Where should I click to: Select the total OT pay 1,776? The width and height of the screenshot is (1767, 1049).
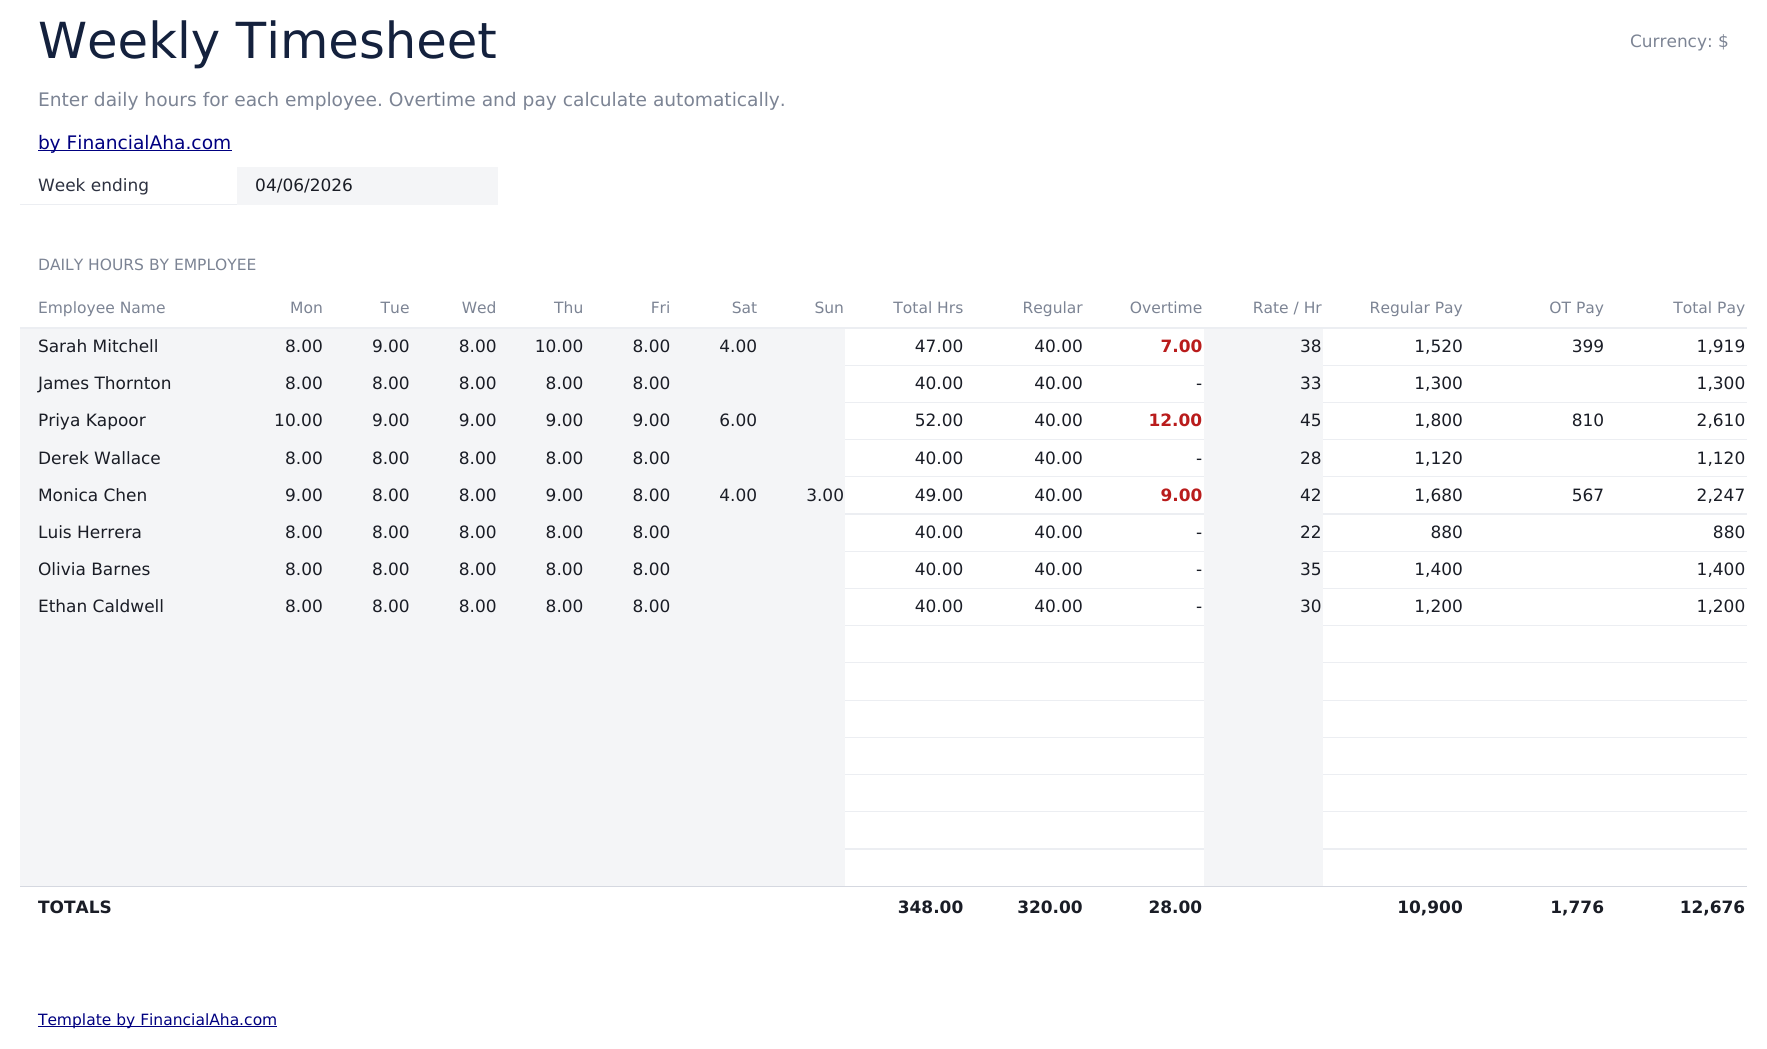click(1577, 907)
